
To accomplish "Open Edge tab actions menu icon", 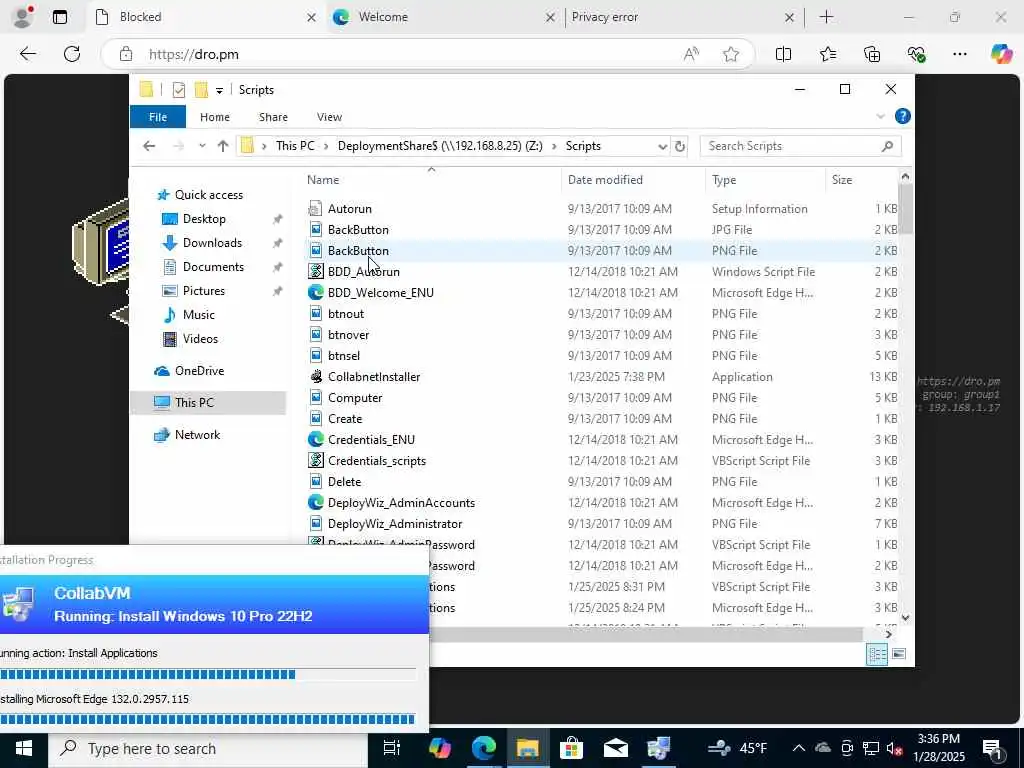I will (x=60, y=17).
